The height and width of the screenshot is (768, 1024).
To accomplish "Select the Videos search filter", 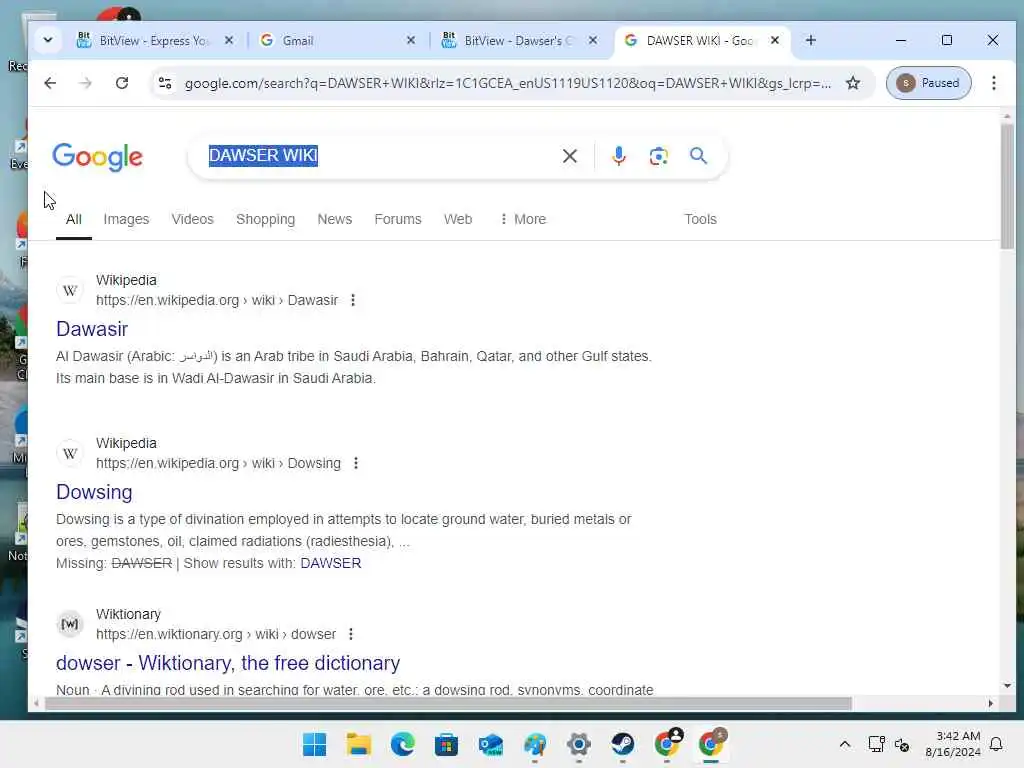I will tap(193, 219).
